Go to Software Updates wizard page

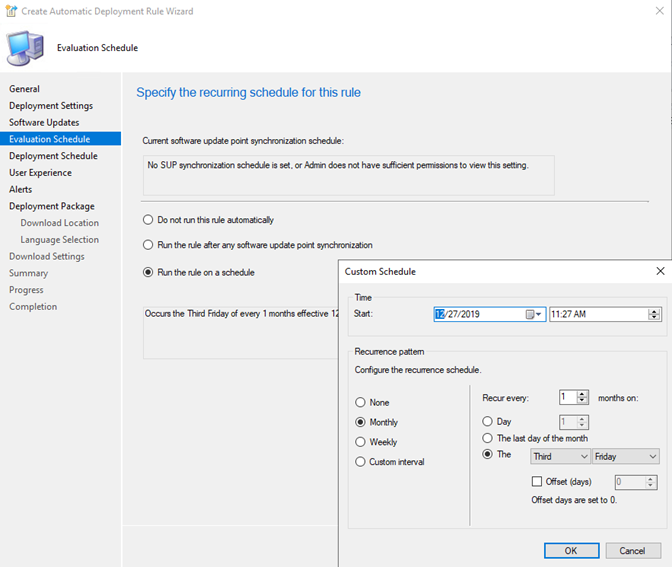point(44,122)
